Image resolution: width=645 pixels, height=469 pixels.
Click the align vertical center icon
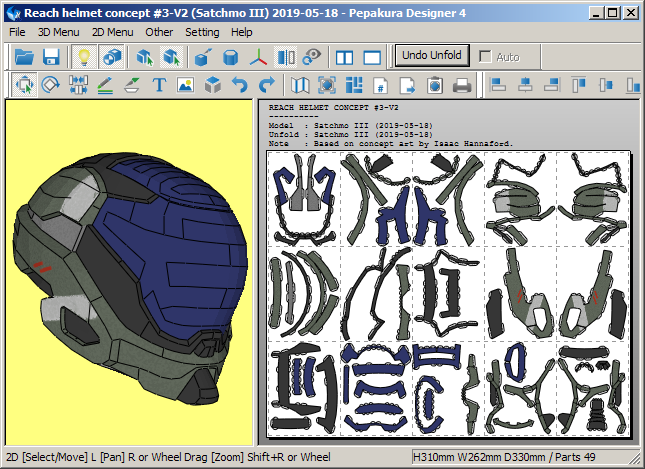pyautogui.click(x=606, y=85)
